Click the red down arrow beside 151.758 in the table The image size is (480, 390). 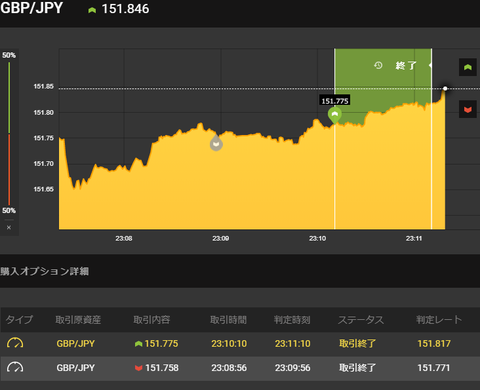click(138, 368)
